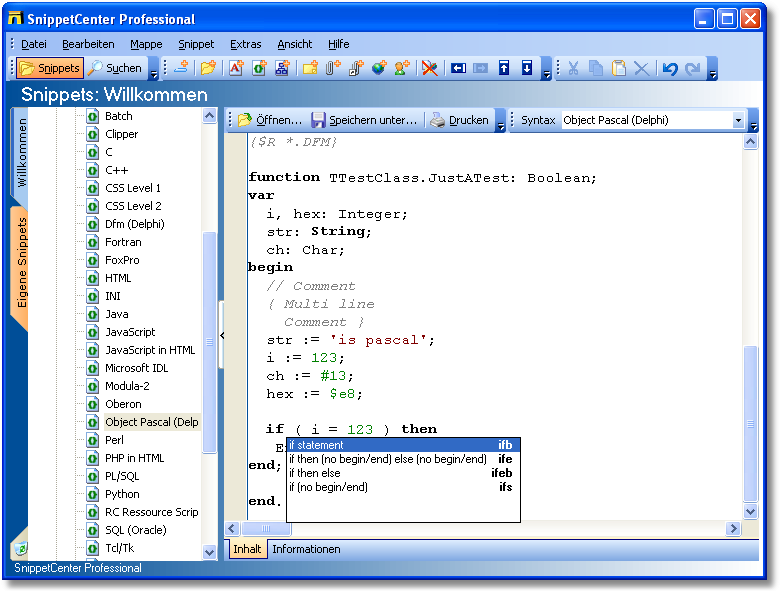Open the Datei menu
Screen dimensions: 781x594
(33, 44)
